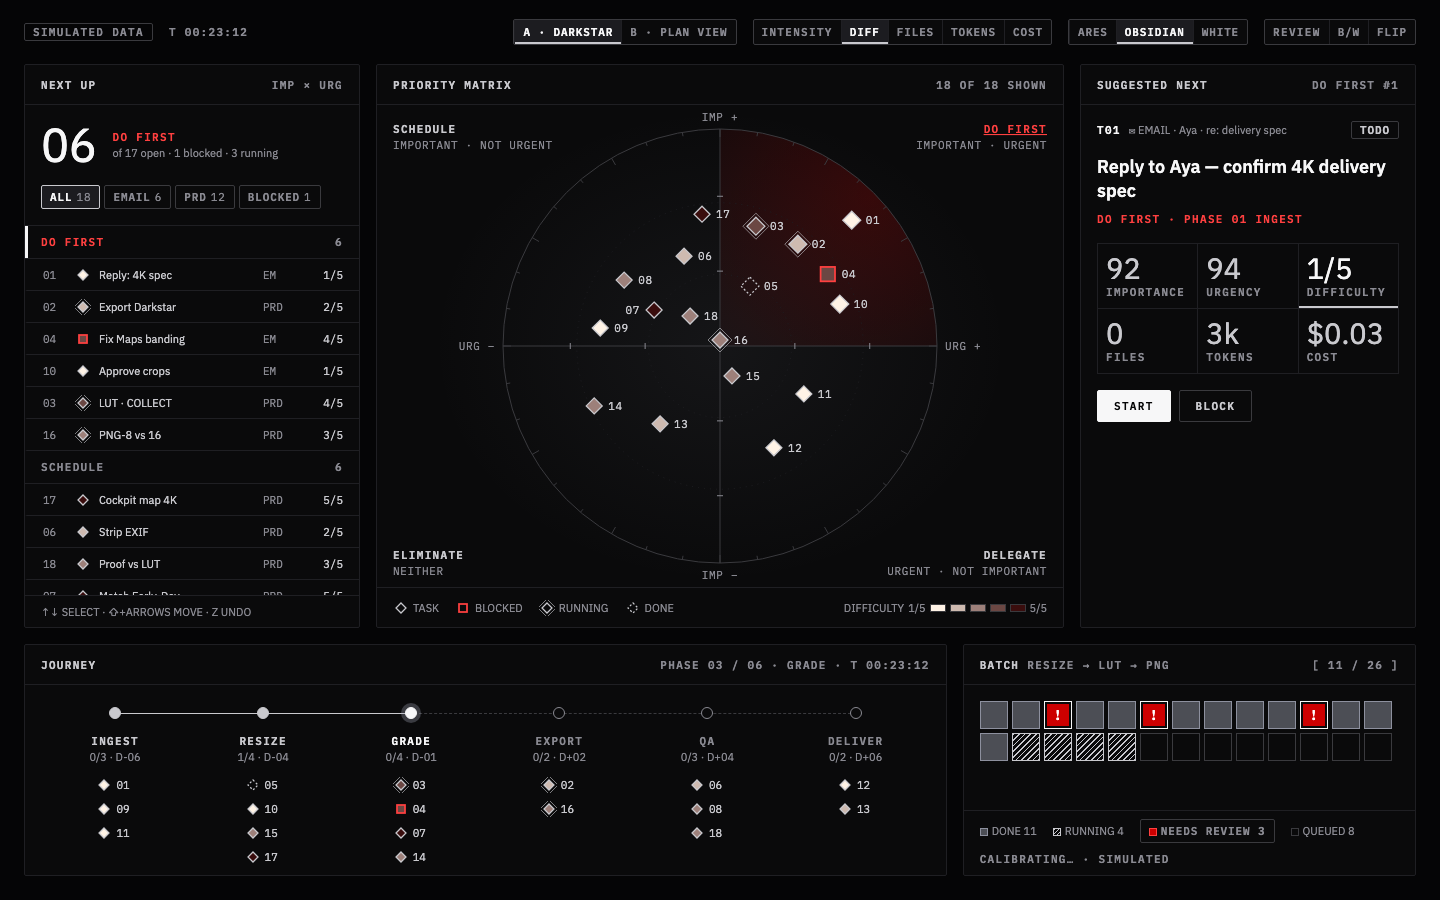Click the first hatched running batch tile
Viewport: 1440px width, 900px height.
pos(1026,747)
